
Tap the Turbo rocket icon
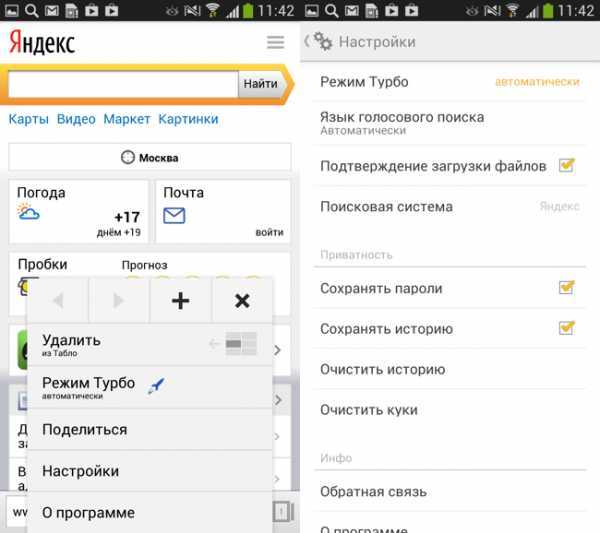pos(157,386)
